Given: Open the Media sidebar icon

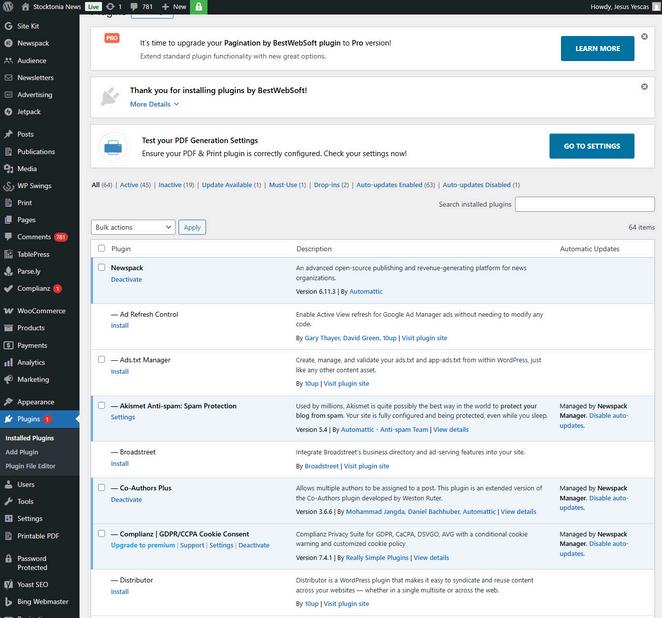Looking at the screenshot, I should click(8, 169).
